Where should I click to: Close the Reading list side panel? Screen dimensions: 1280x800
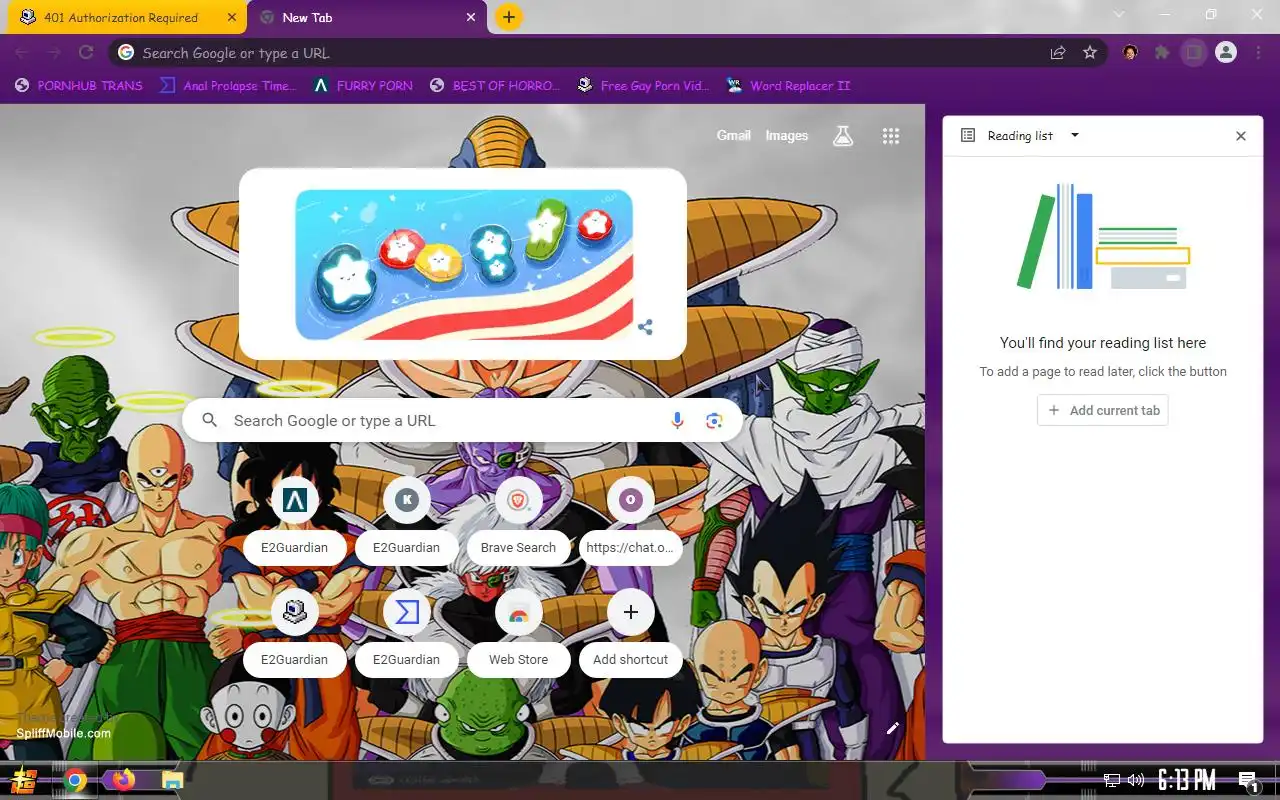tap(1241, 136)
